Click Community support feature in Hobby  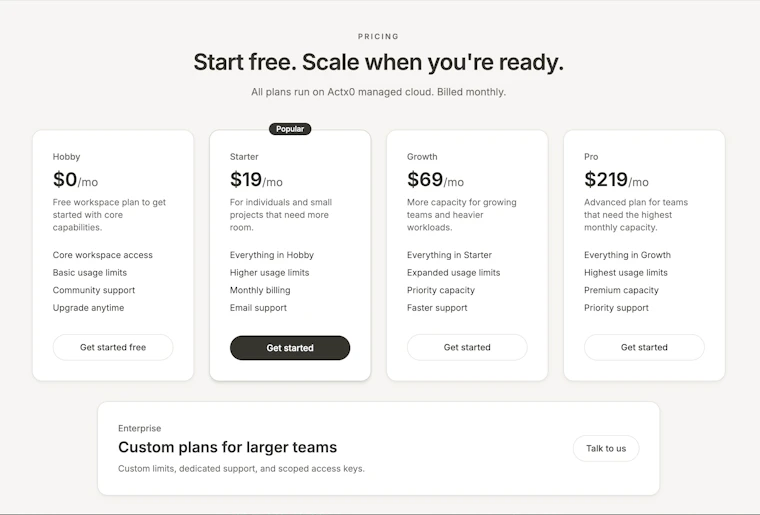click(94, 290)
